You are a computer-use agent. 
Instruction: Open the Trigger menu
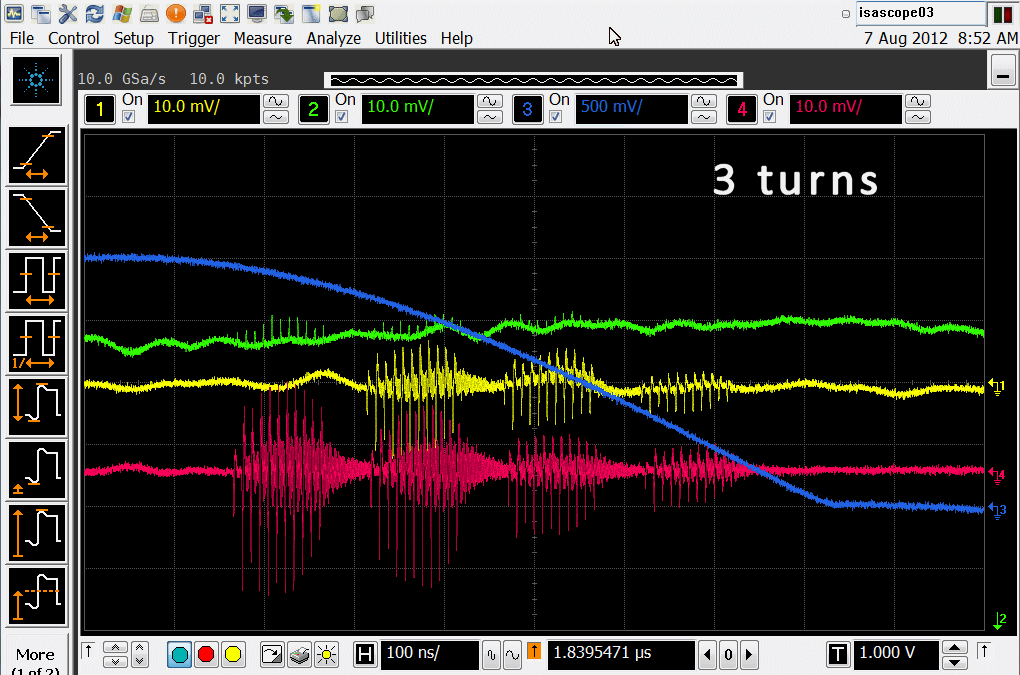click(x=193, y=38)
